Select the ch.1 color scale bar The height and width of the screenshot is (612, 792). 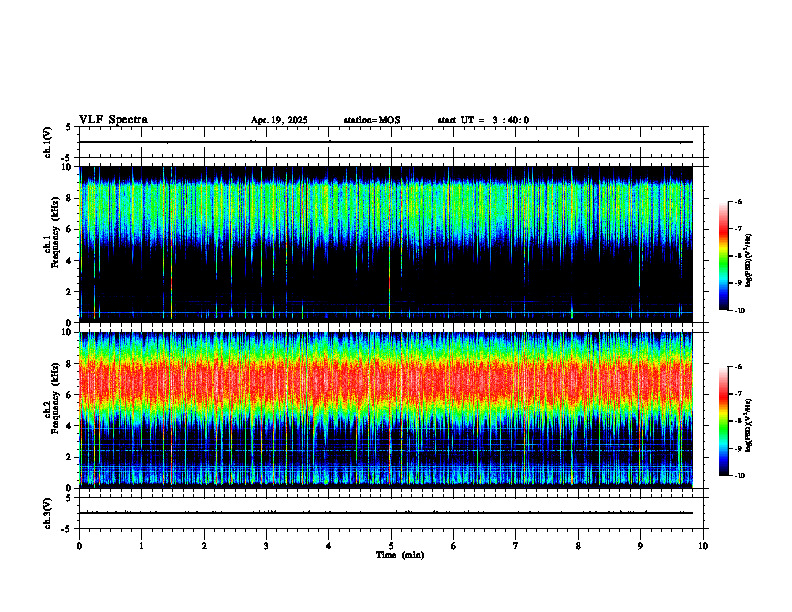tap(723, 256)
